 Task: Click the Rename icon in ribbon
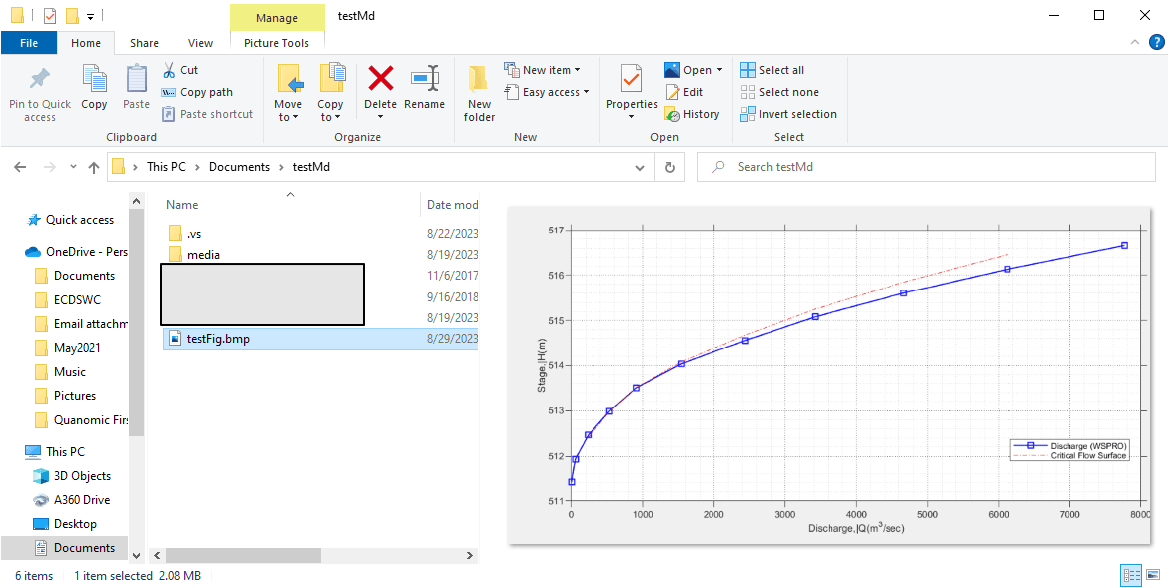(x=425, y=80)
